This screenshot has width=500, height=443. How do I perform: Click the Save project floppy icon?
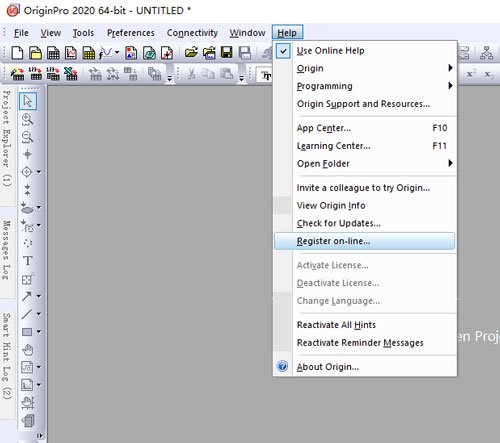click(x=227, y=53)
